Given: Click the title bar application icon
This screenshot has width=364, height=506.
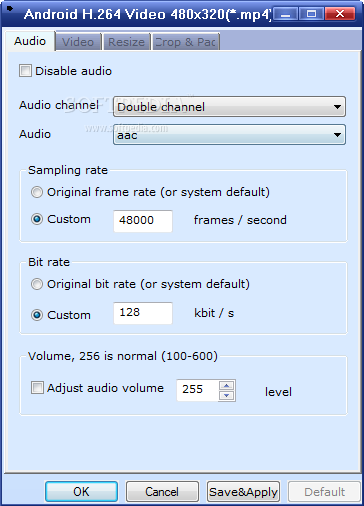Looking at the screenshot, I should (10, 8).
